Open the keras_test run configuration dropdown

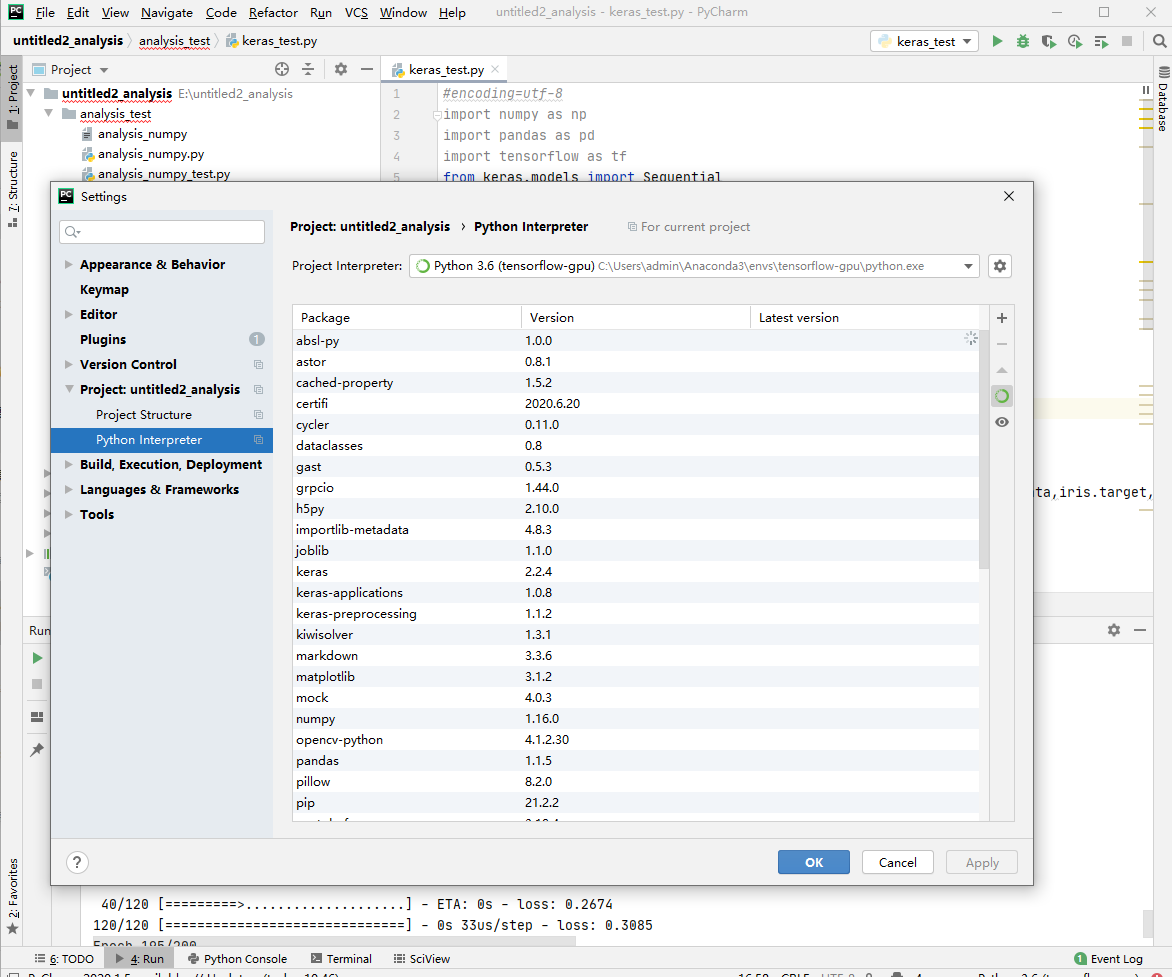tap(925, 41)
